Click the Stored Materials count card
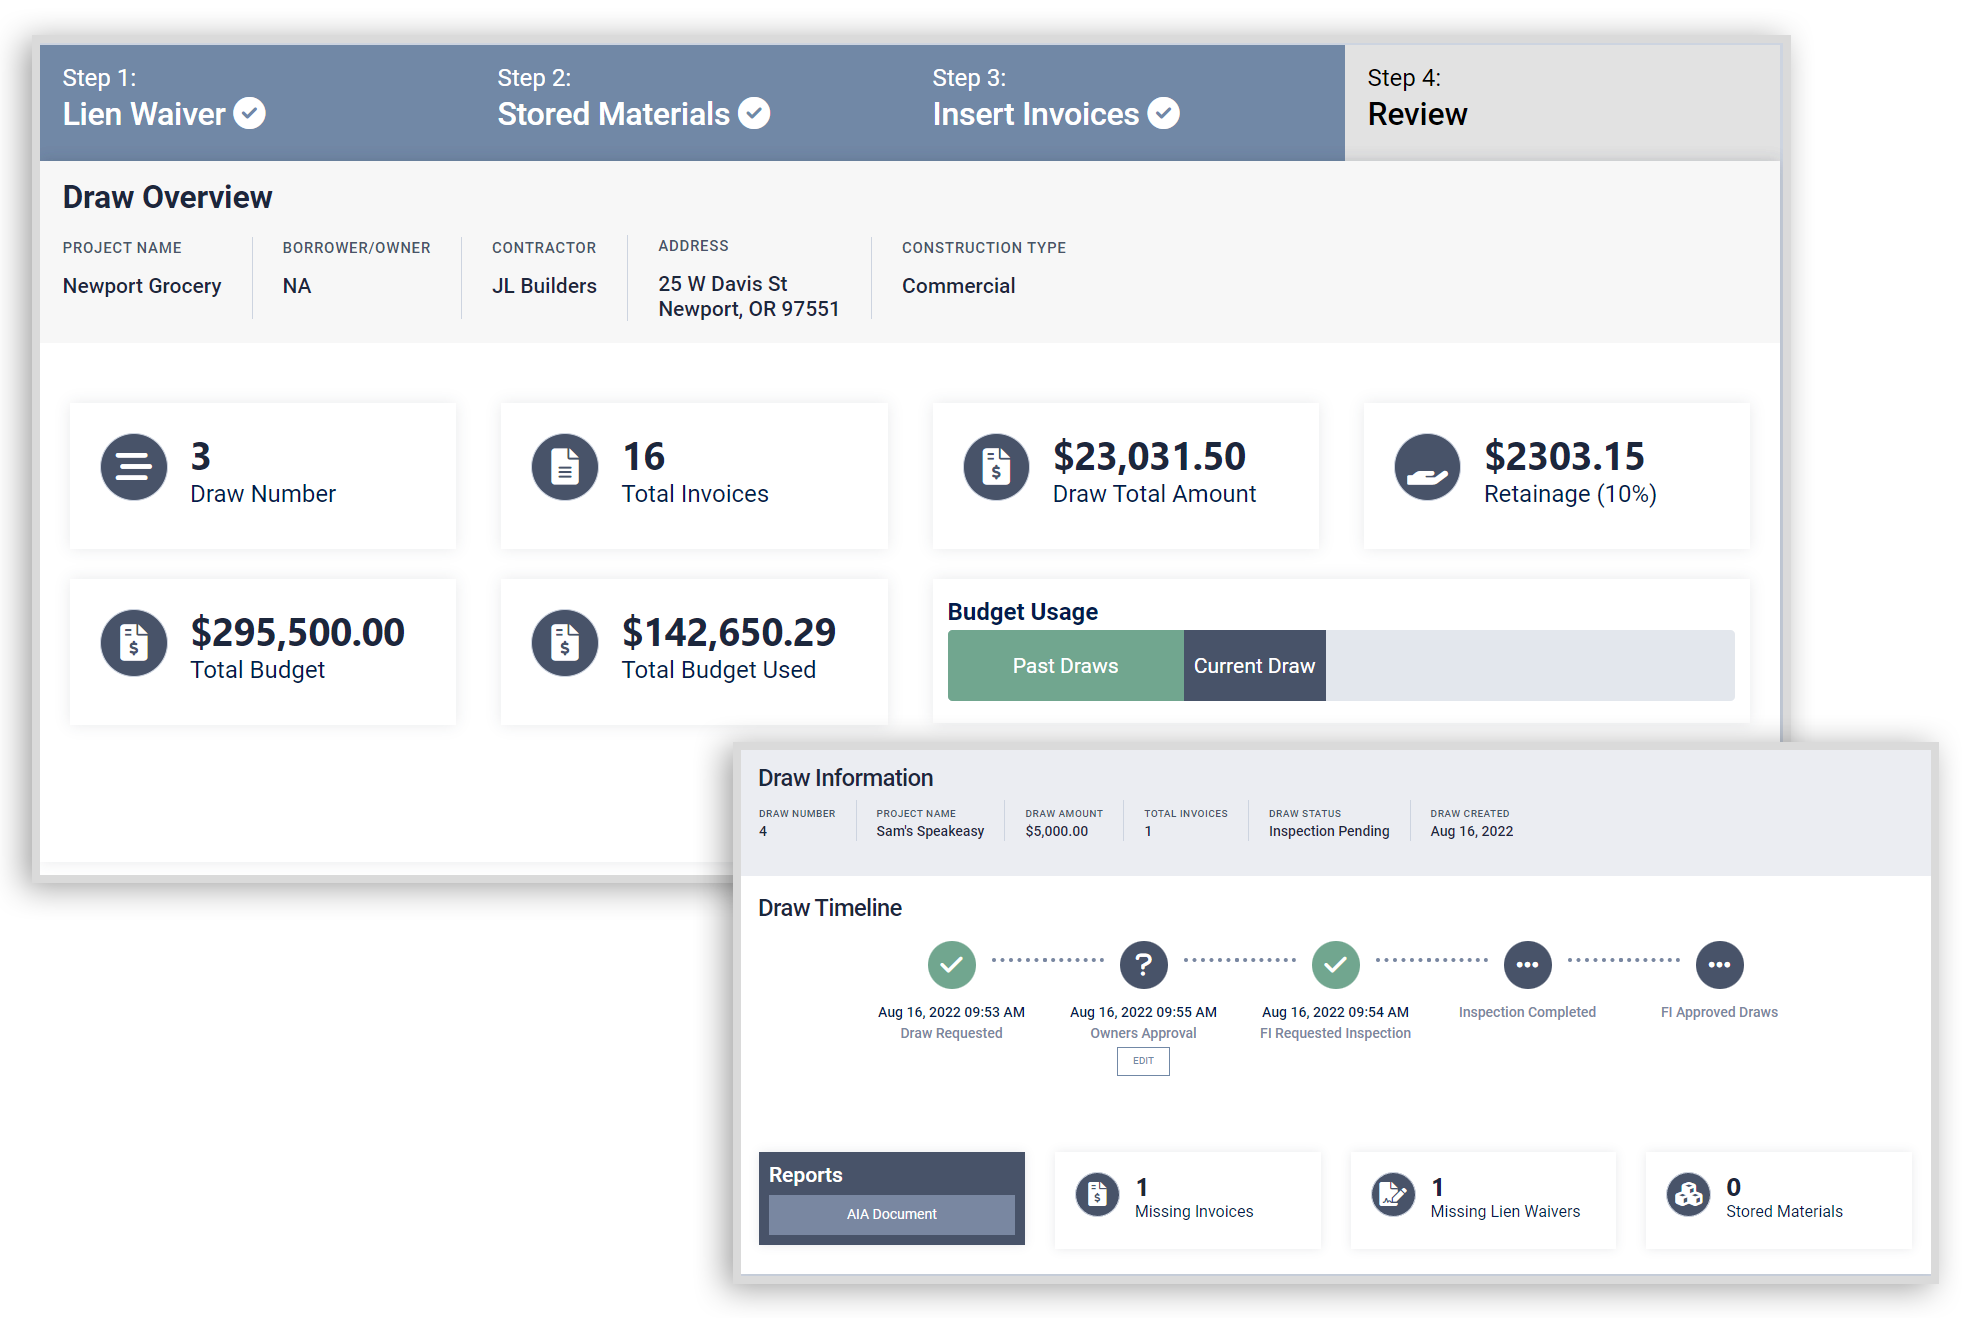 (x=1779, y=1200)
